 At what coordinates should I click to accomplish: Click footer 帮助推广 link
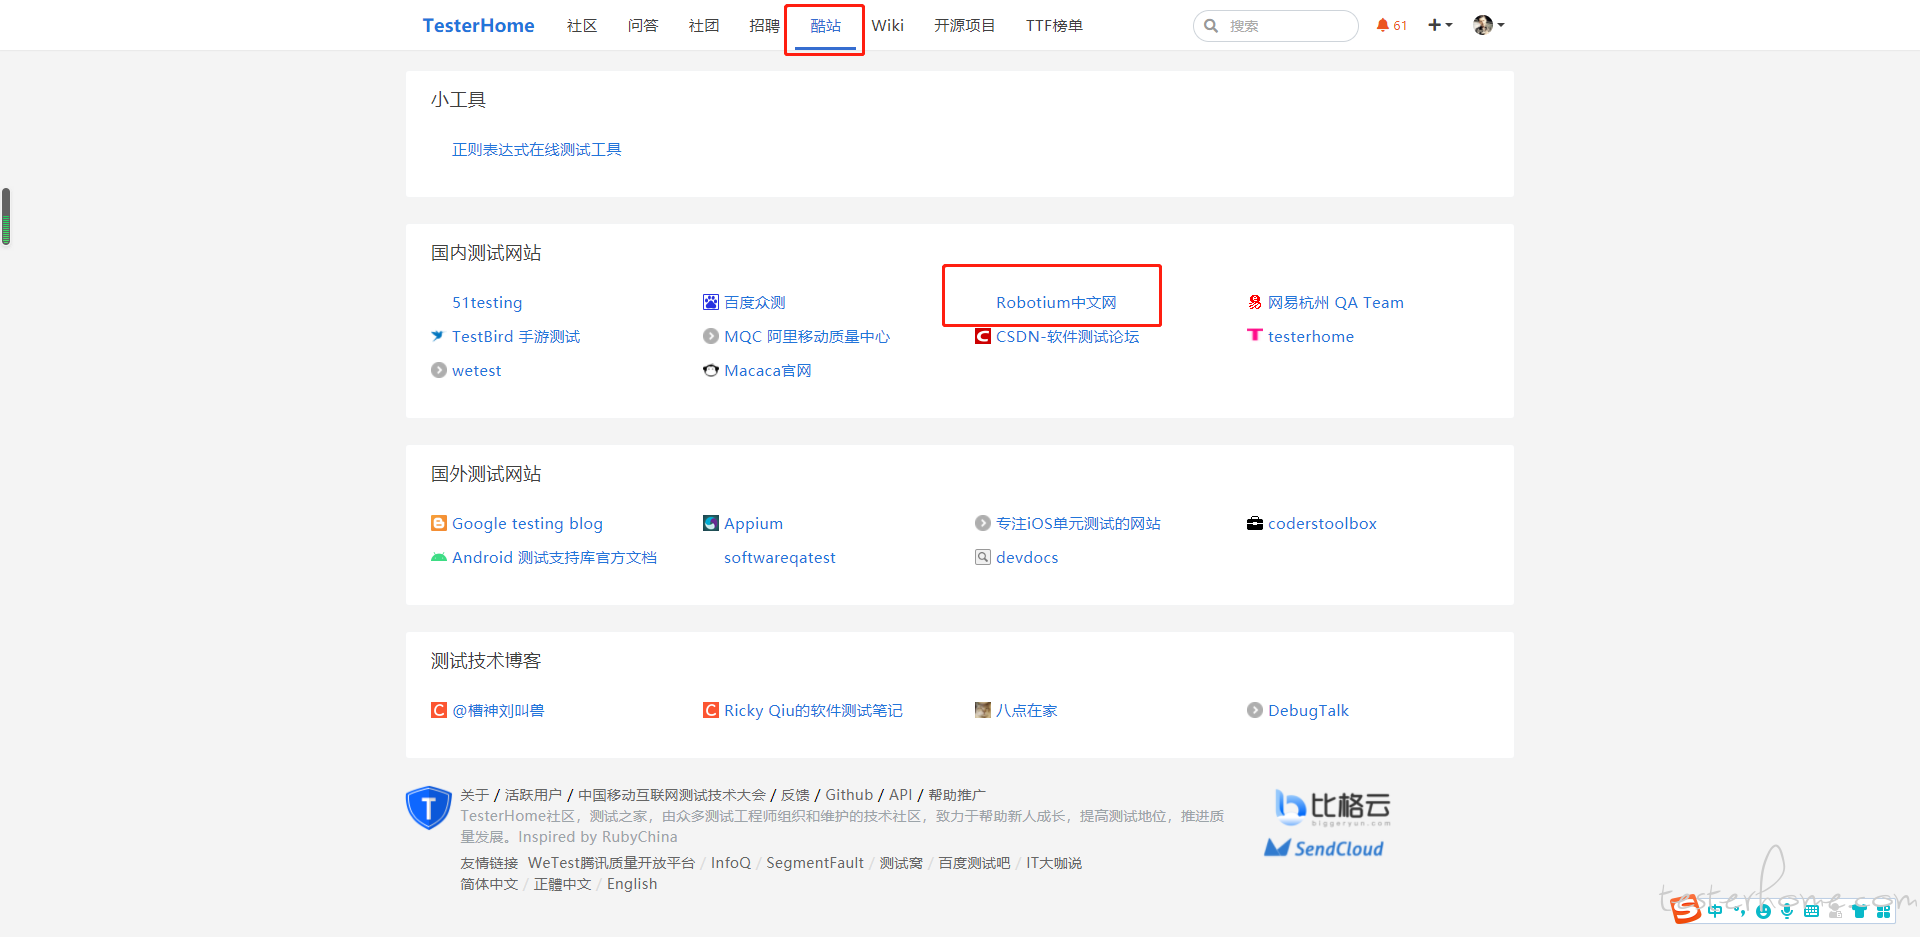coord(957,794)
